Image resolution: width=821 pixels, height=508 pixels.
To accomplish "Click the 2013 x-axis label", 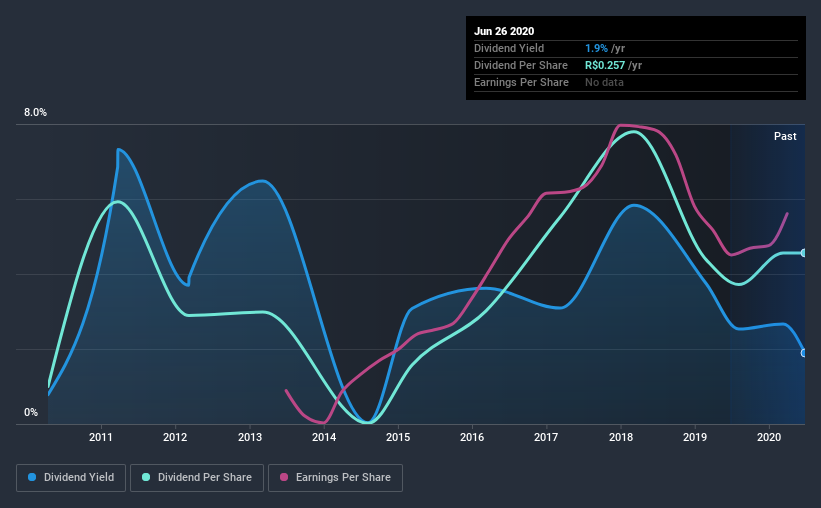I will [x=250, y=437].
